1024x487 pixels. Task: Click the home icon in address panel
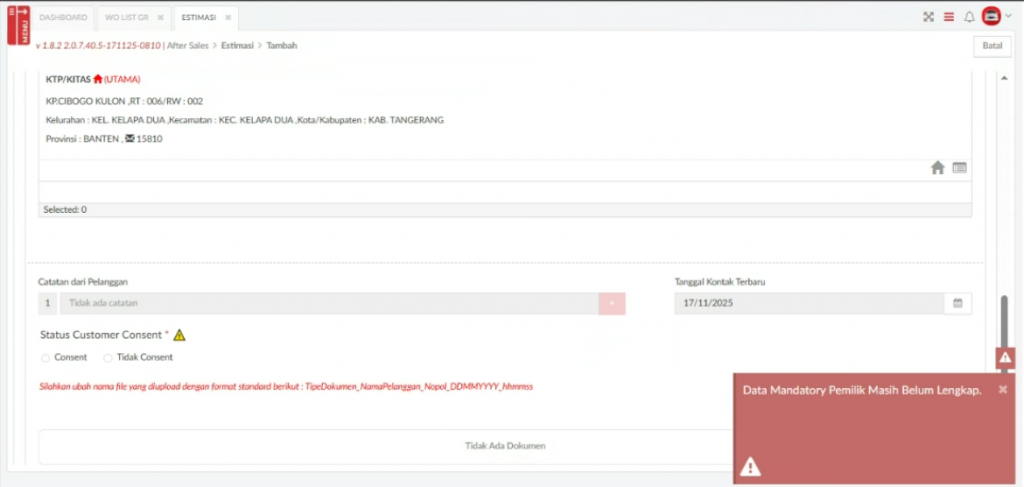pos(937,168)
